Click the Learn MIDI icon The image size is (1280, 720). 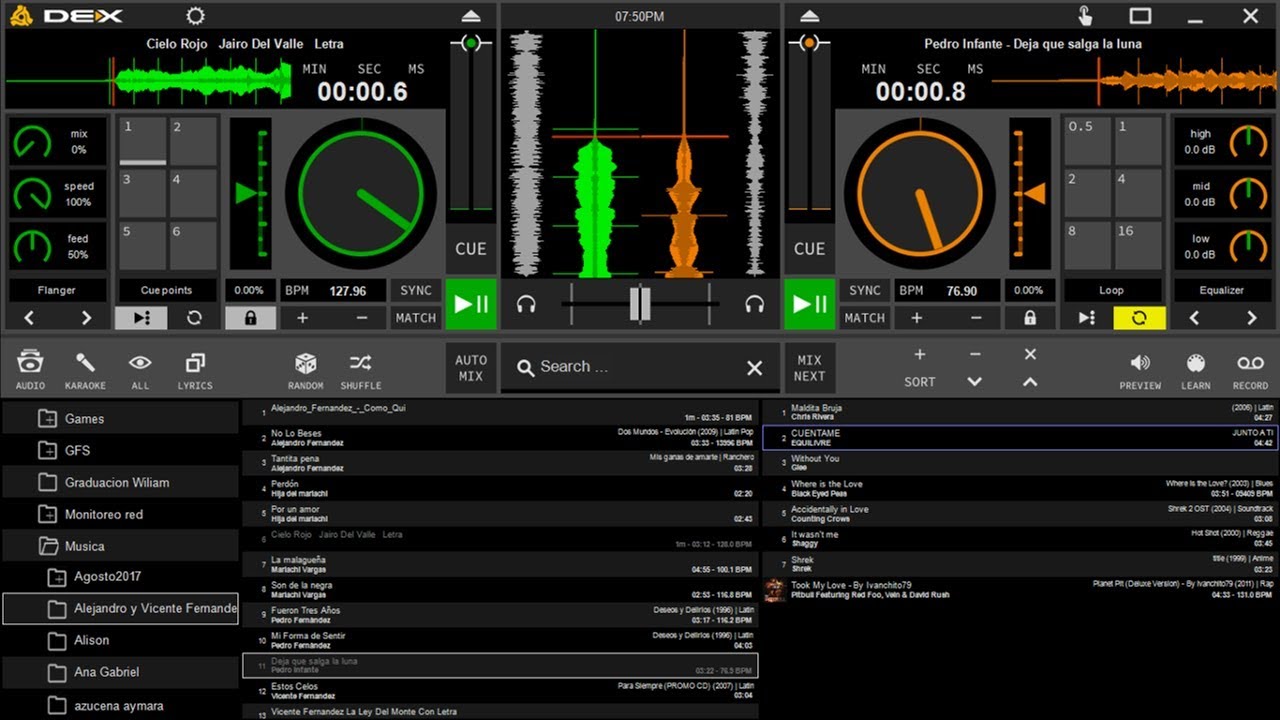[x=1195, y=368]
